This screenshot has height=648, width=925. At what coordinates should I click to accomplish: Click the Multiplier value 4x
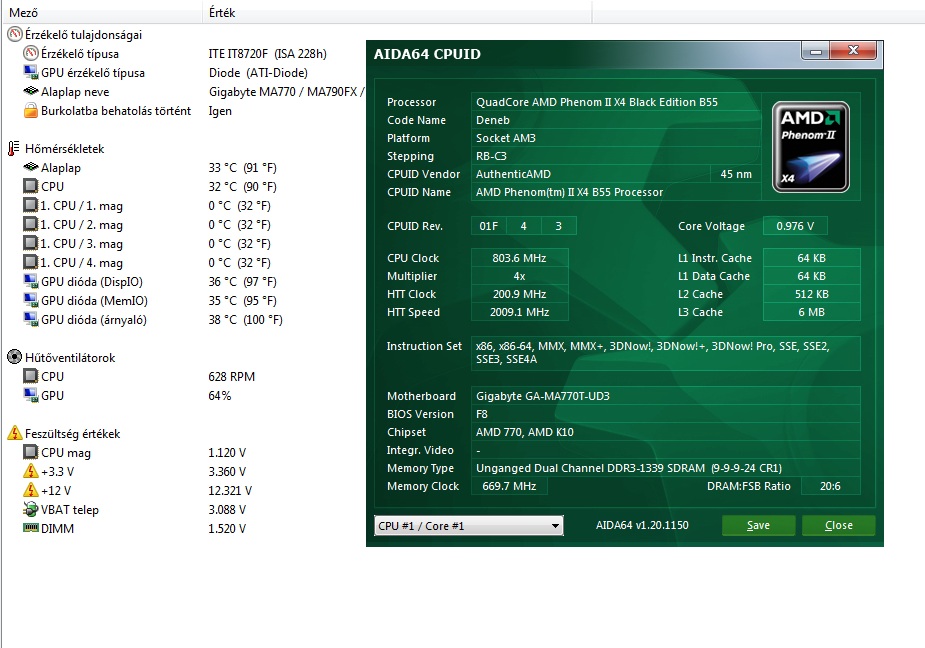[x=519, y=276]
